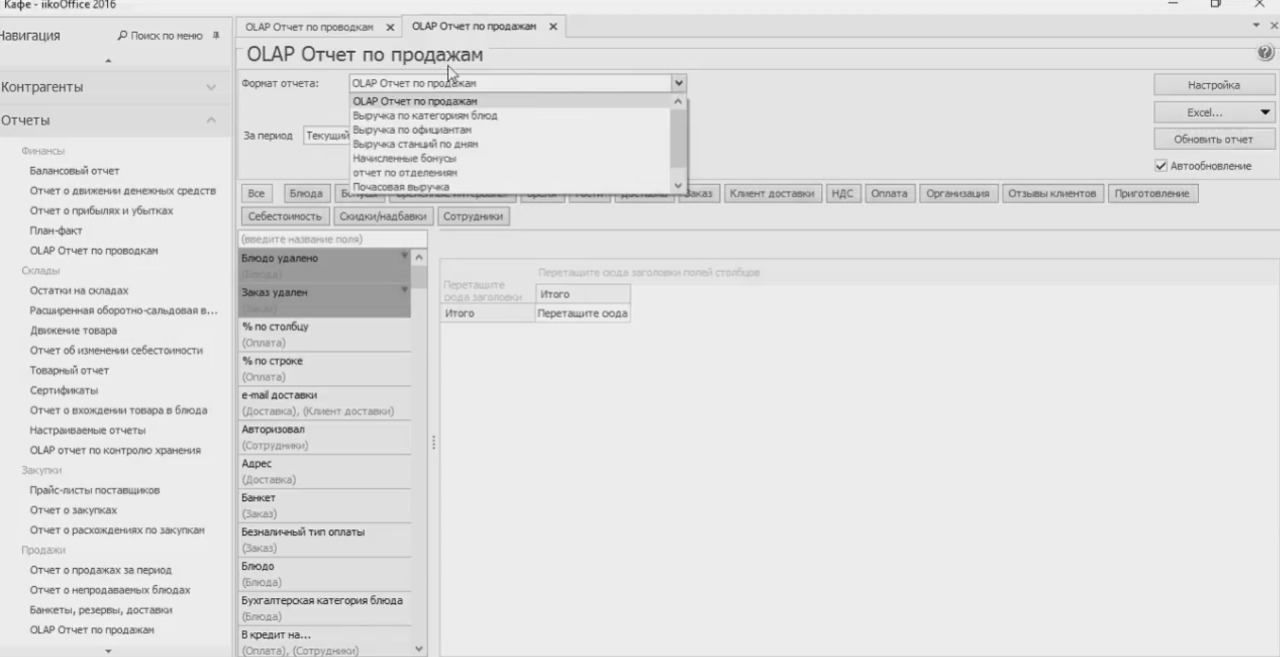The height and width of the screenshot is (657, 1280).
Task: Expand the Контрагенты section
Action: coord(210,87)
